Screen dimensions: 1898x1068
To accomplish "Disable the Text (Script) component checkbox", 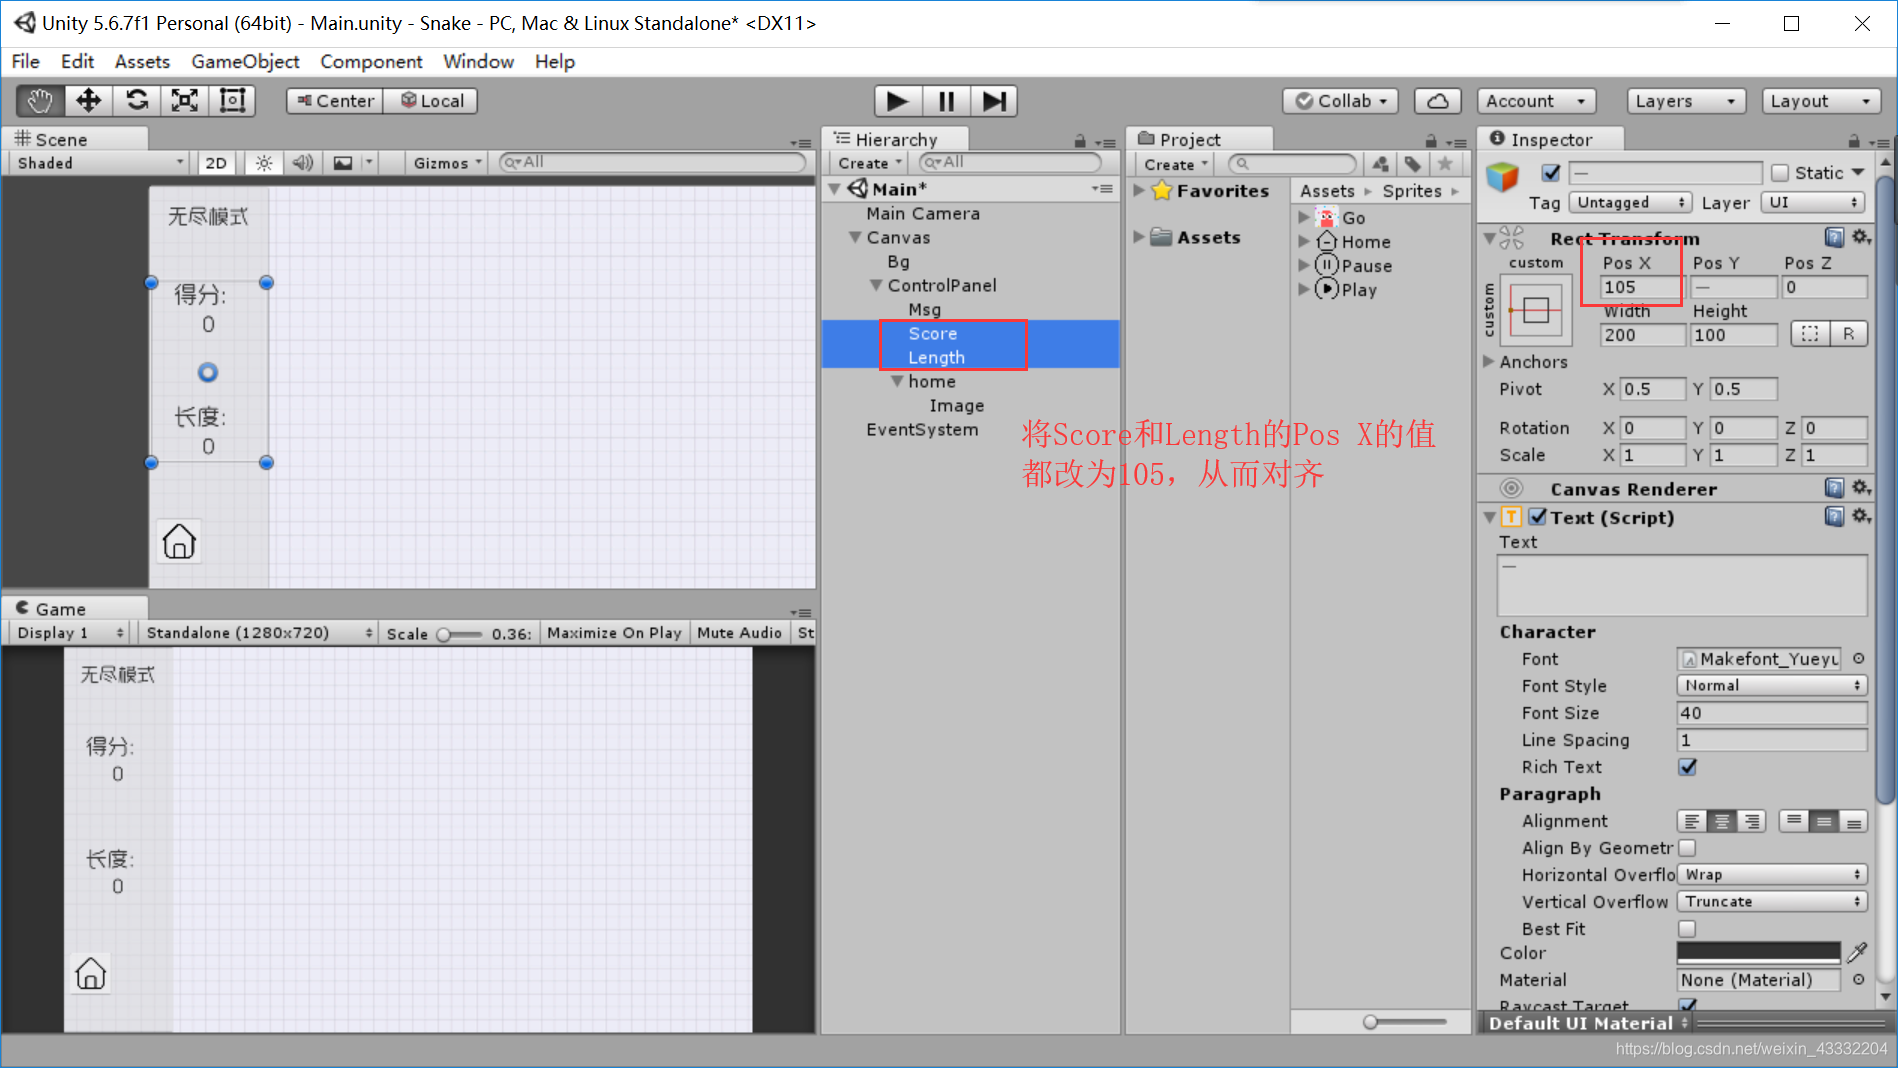I will (1538, 517).
